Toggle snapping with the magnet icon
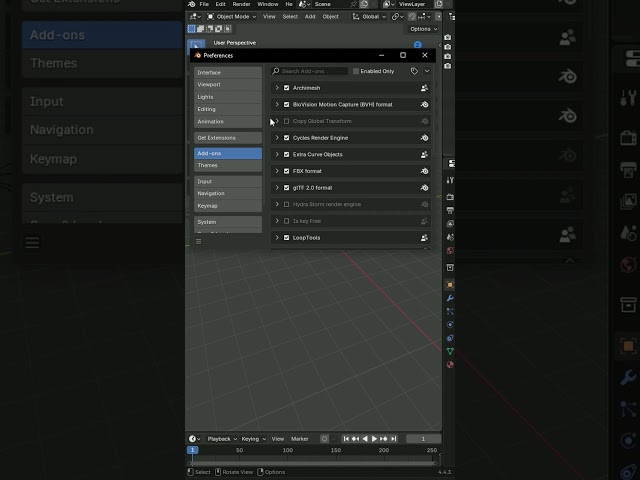Screen dimensions: 640x480 412,17
